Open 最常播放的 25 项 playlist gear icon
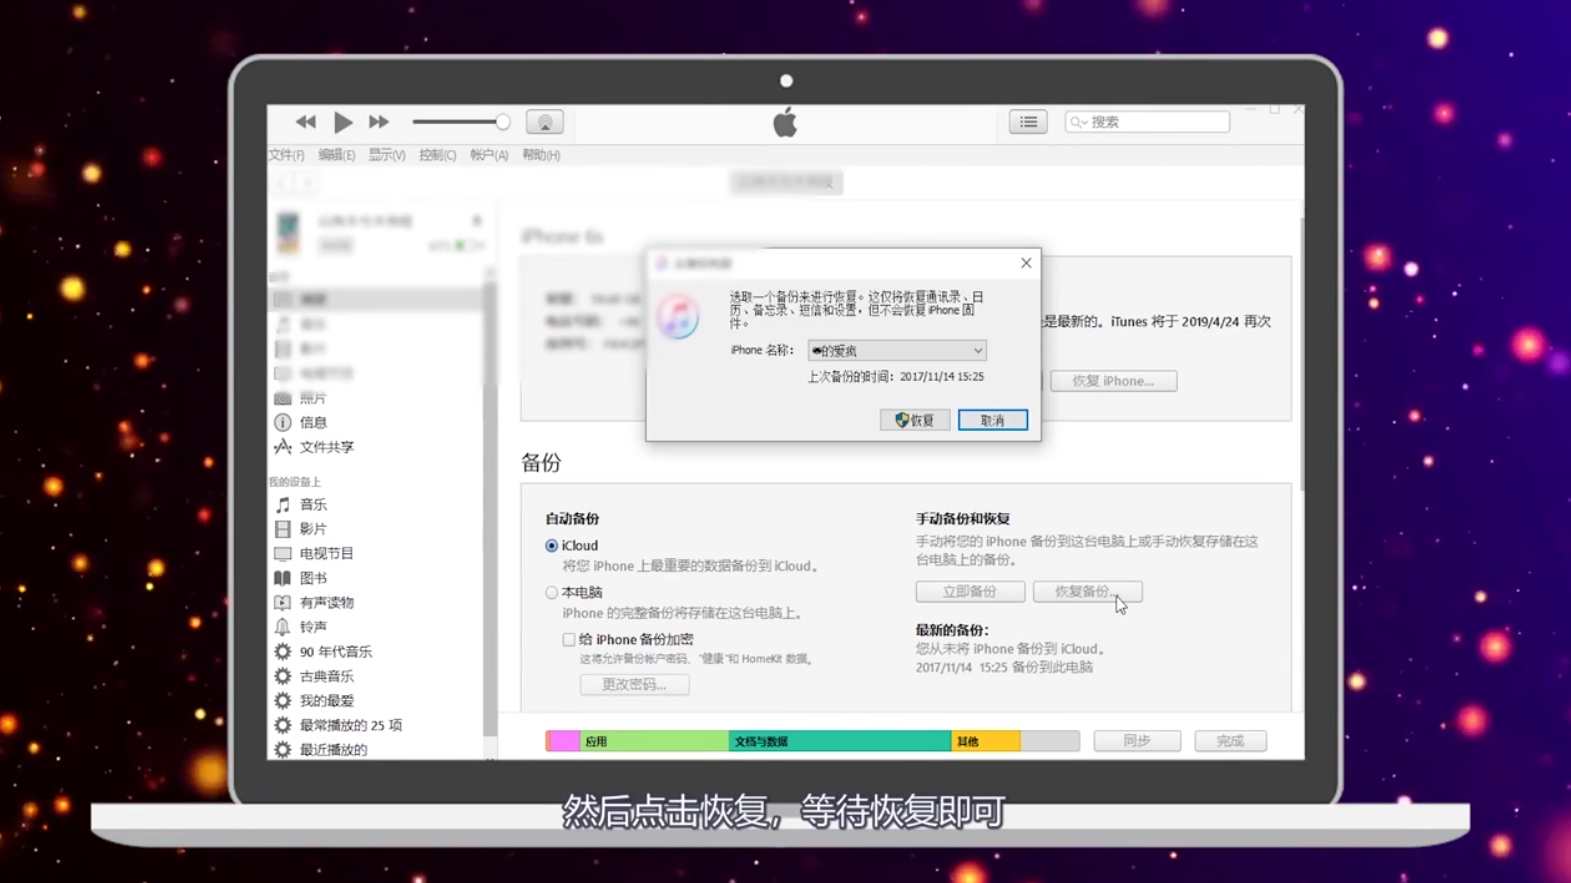The height and width of the screenshot is (883, 1571). click(283, 725)
